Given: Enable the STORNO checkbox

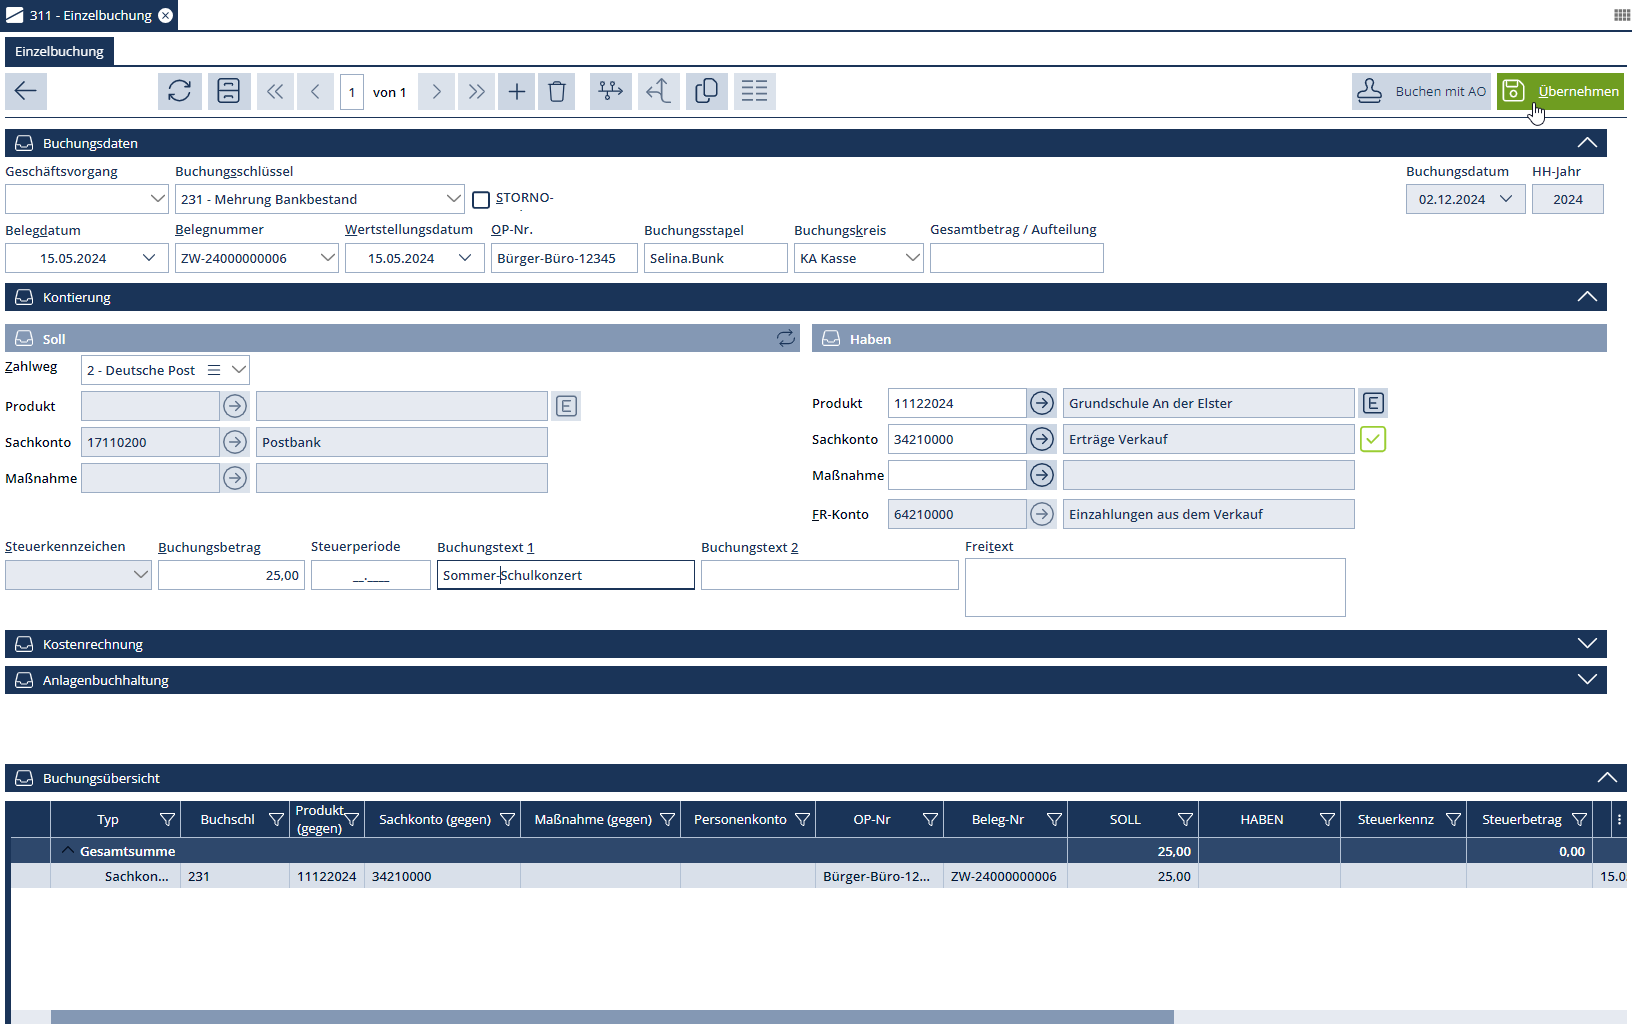Looking at the screenshot, I should 481,200.
